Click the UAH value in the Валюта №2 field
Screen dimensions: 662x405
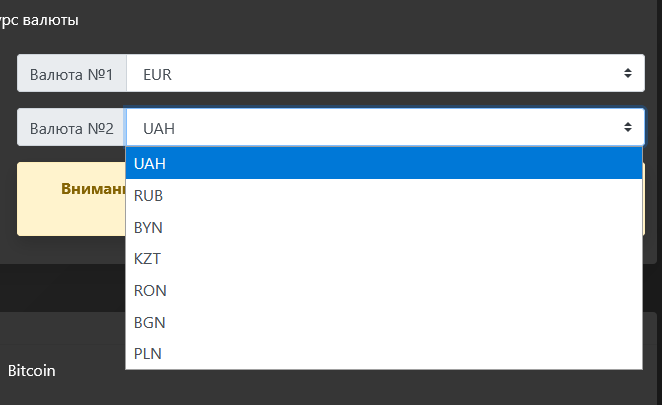[x=160, y=128]
